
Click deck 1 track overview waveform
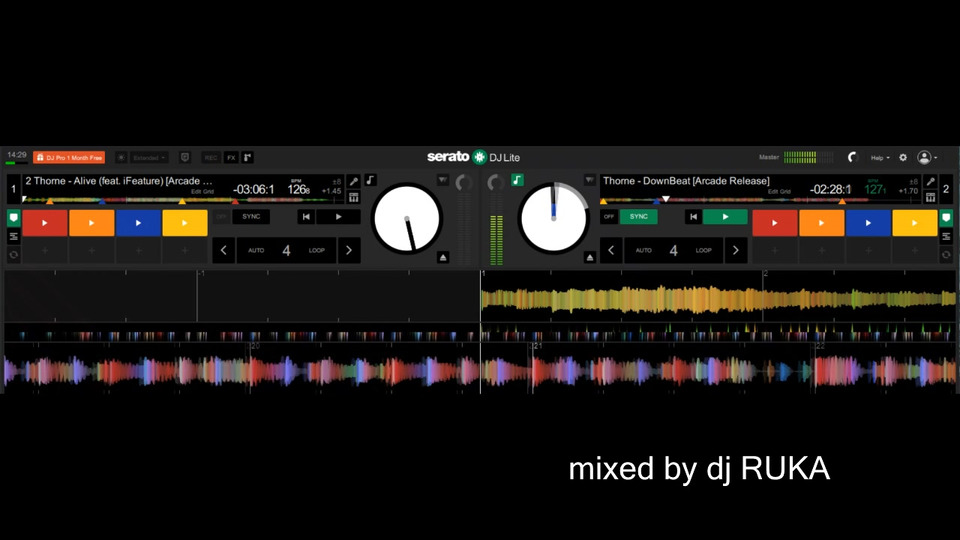click(x=182, y=200)
